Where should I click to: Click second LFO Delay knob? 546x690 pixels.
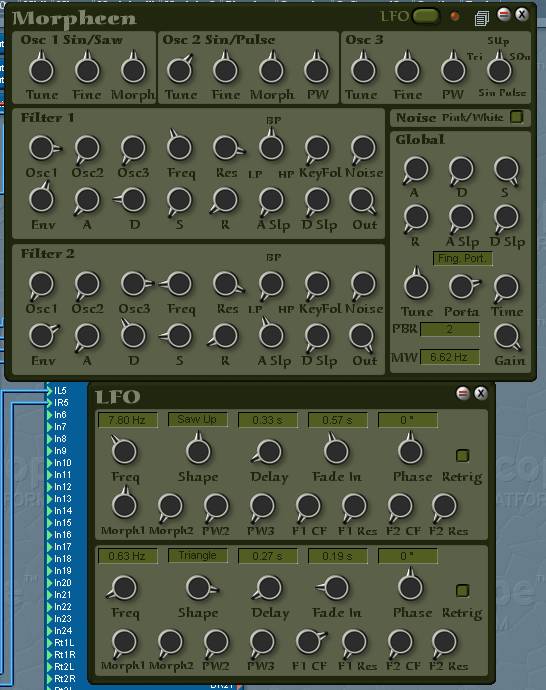pyautogui.click(x=268, y=587)
